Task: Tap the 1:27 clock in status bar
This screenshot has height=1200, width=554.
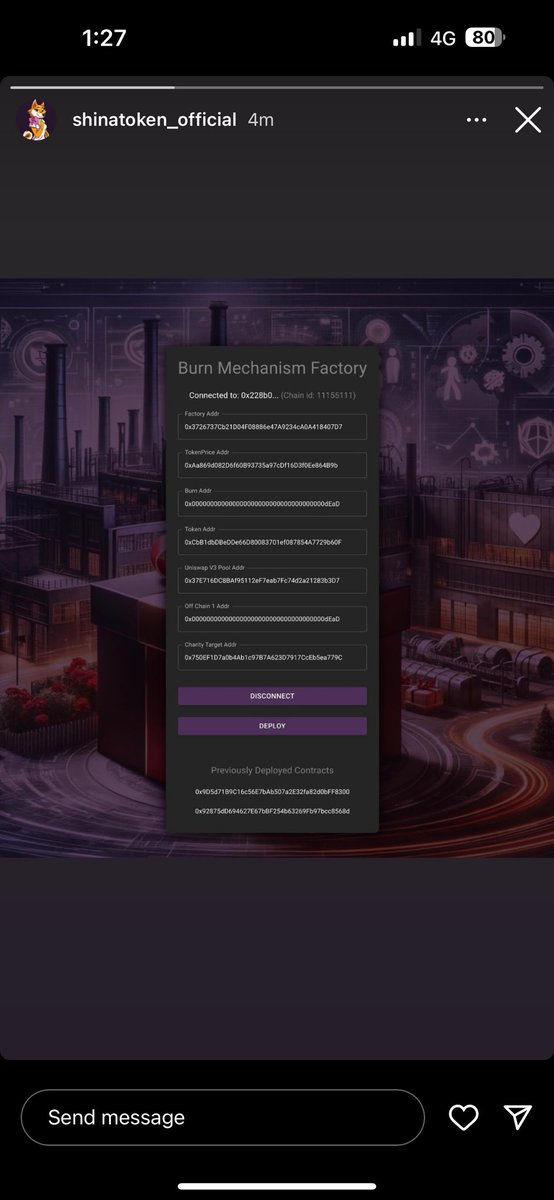Action: 104,38
